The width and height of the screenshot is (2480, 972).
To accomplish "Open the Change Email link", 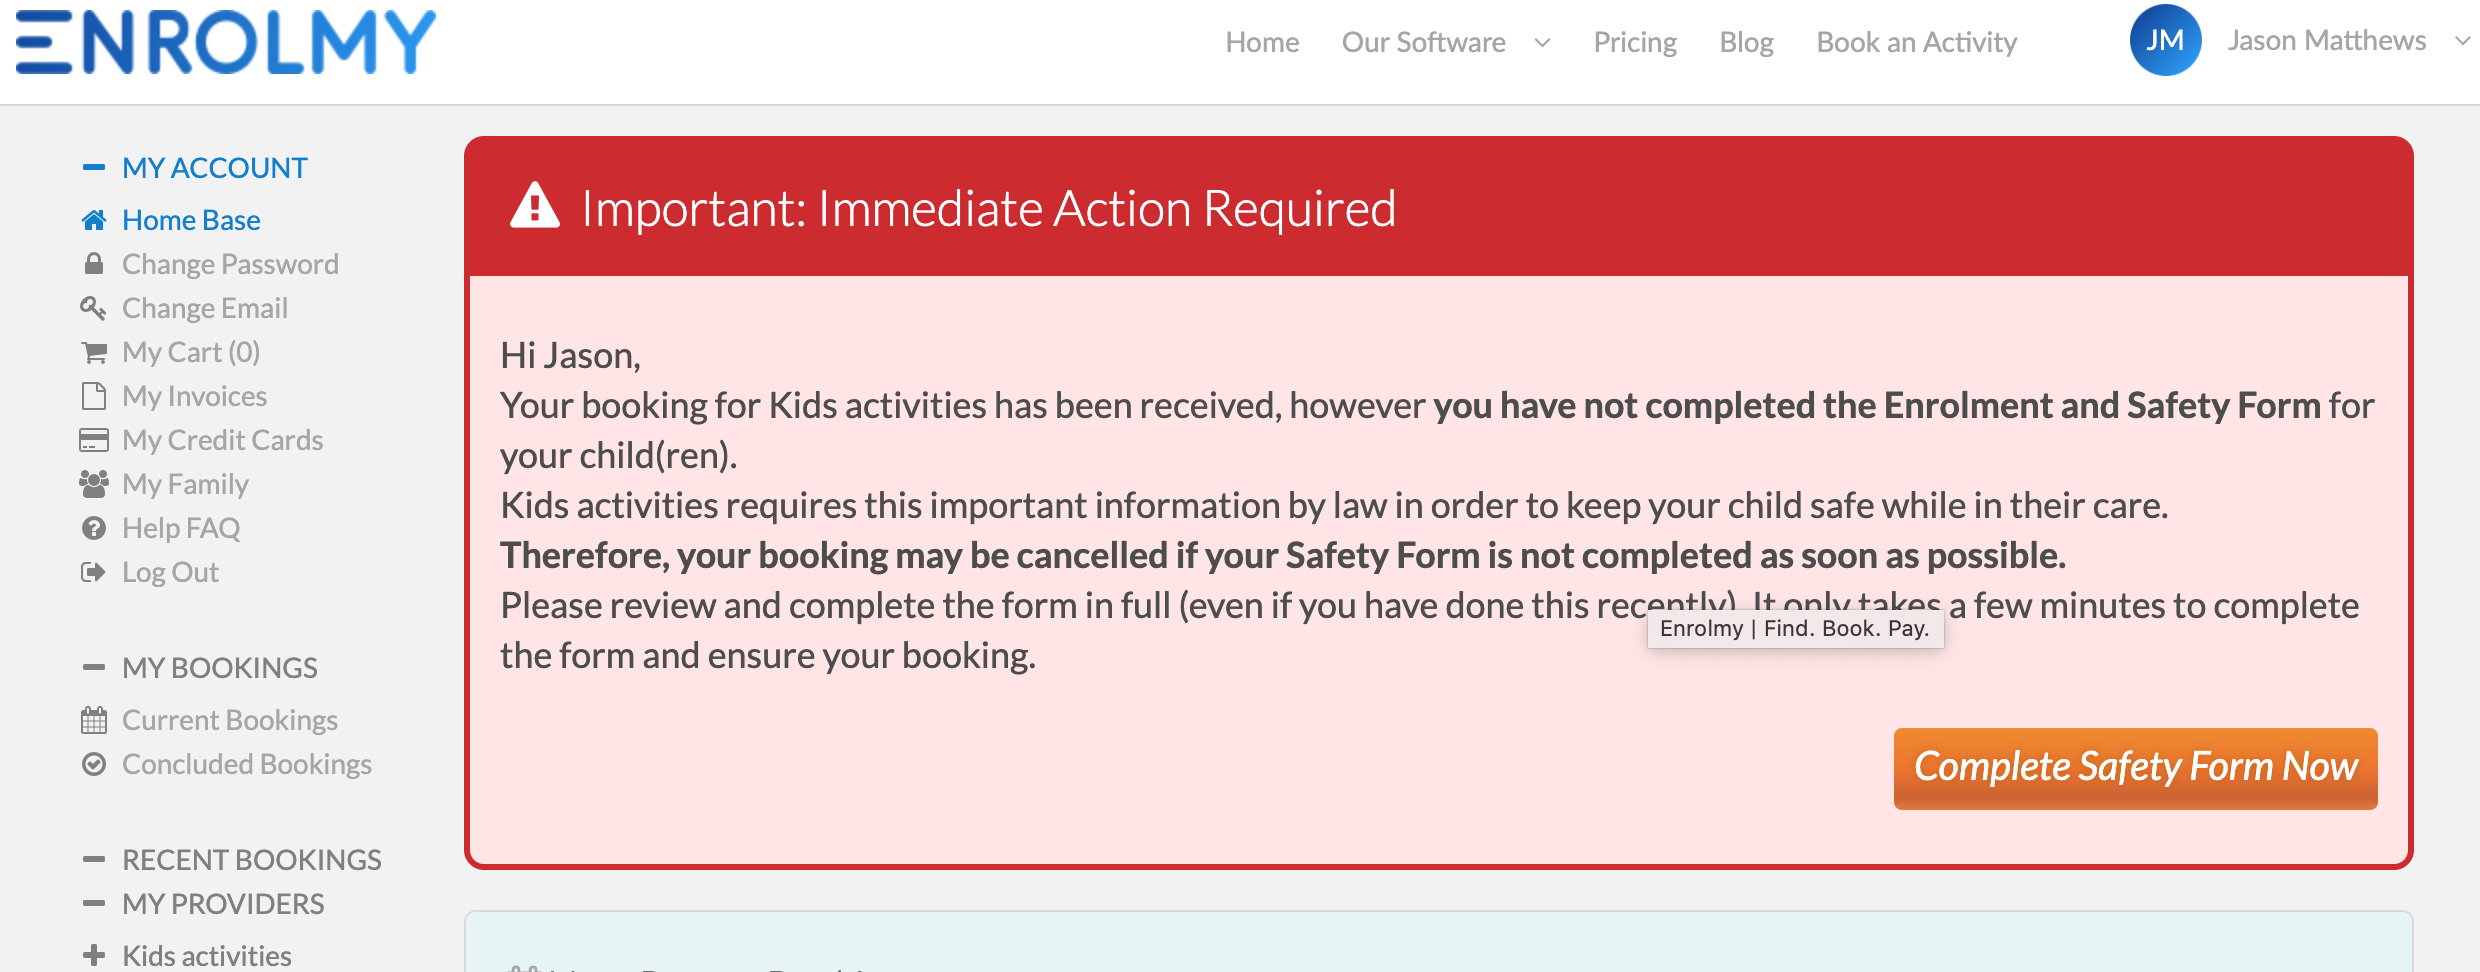I will coord(205,308).
